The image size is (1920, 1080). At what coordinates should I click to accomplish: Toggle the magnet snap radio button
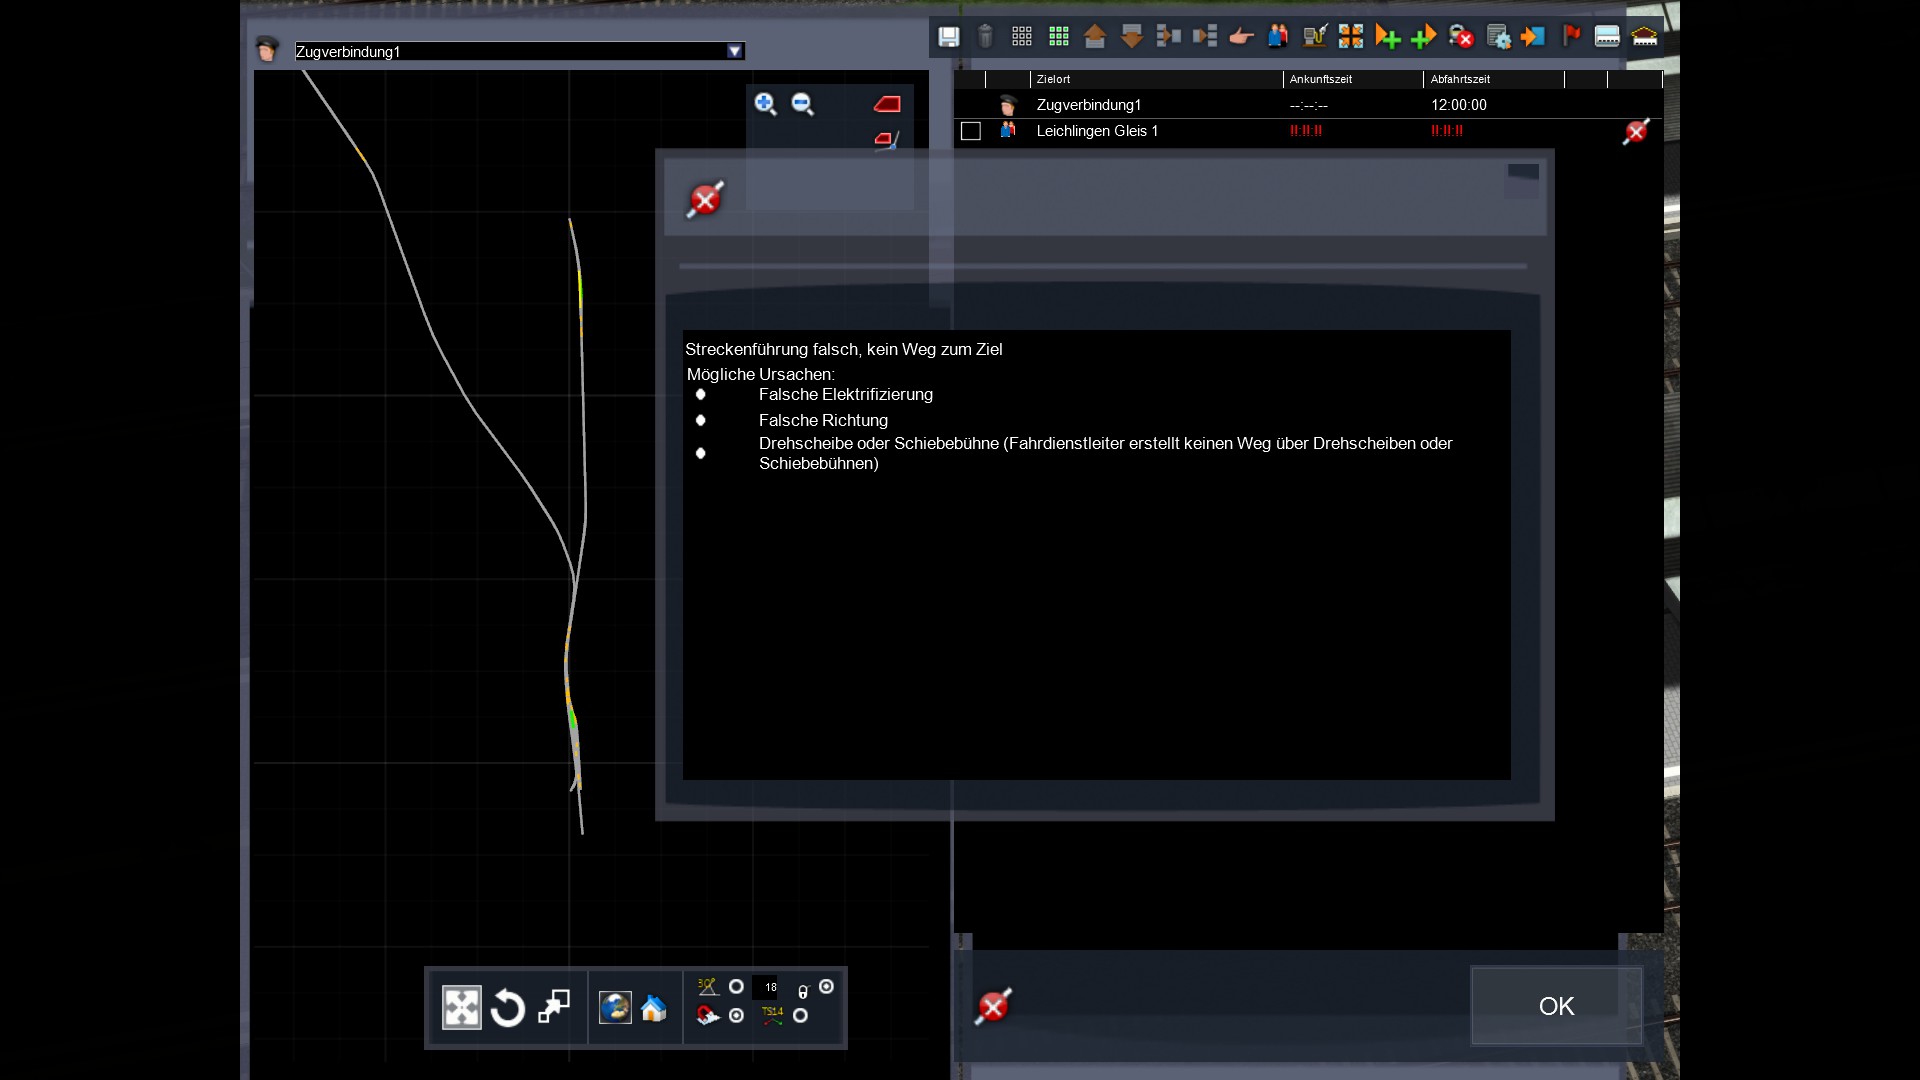coord(736,1016)
